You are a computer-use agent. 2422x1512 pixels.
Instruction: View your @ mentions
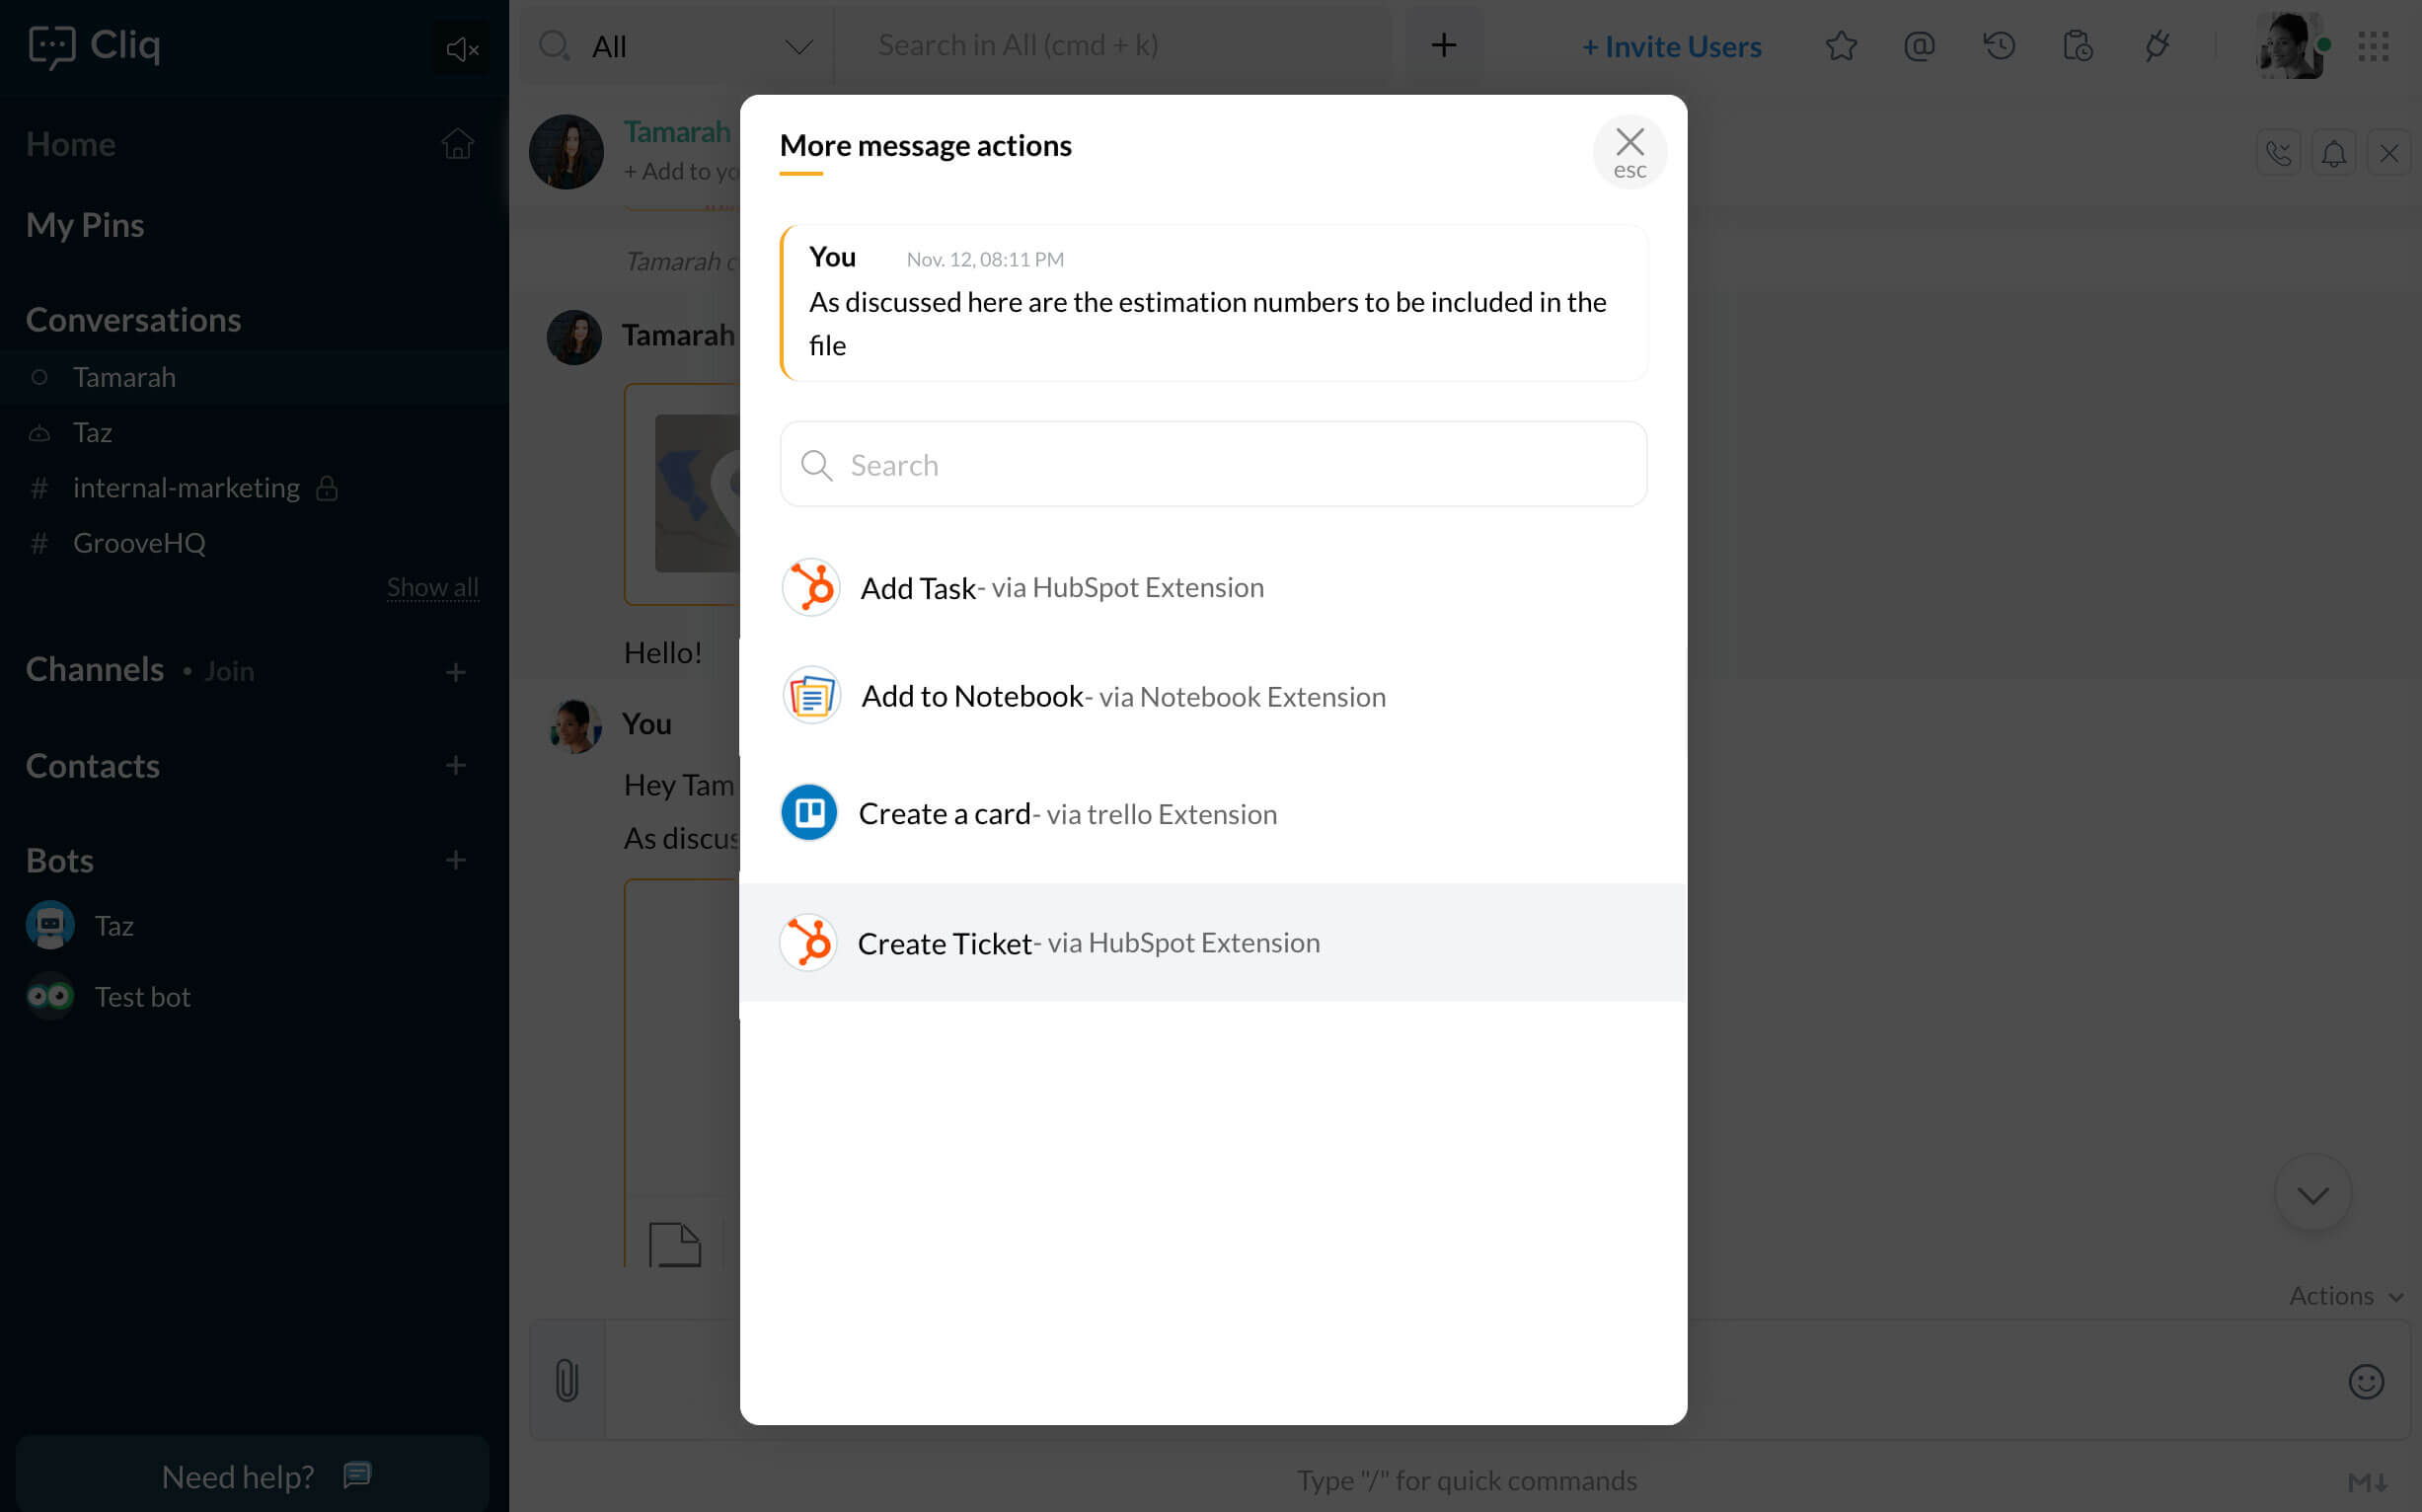[1918, 45]
